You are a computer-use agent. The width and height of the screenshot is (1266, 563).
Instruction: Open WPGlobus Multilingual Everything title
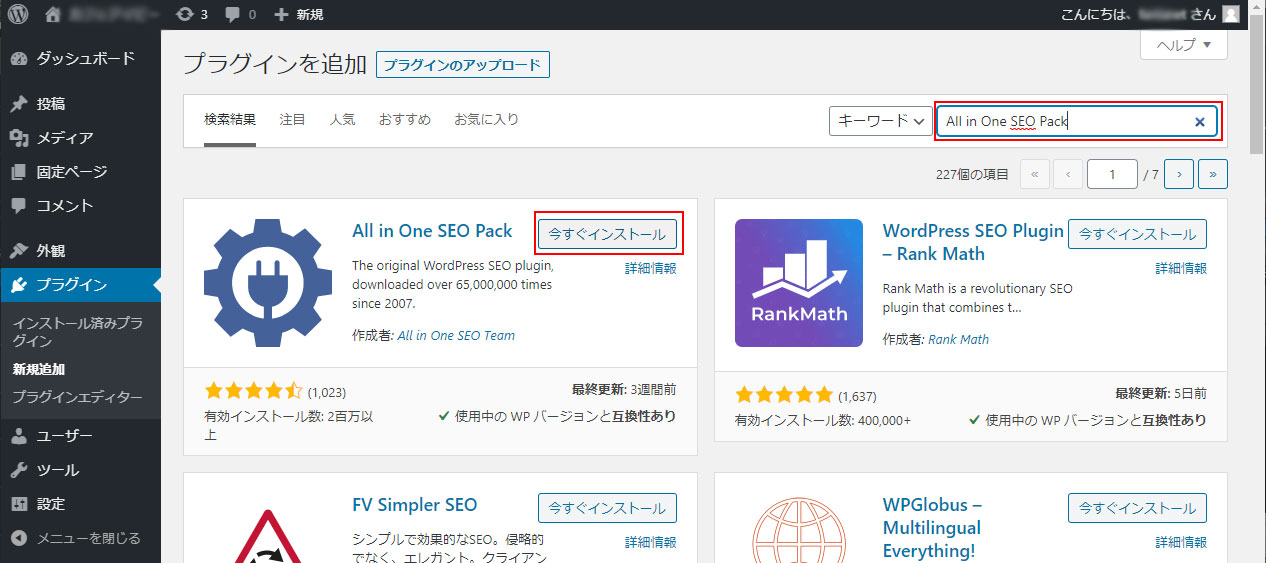[x=932, y=527]
